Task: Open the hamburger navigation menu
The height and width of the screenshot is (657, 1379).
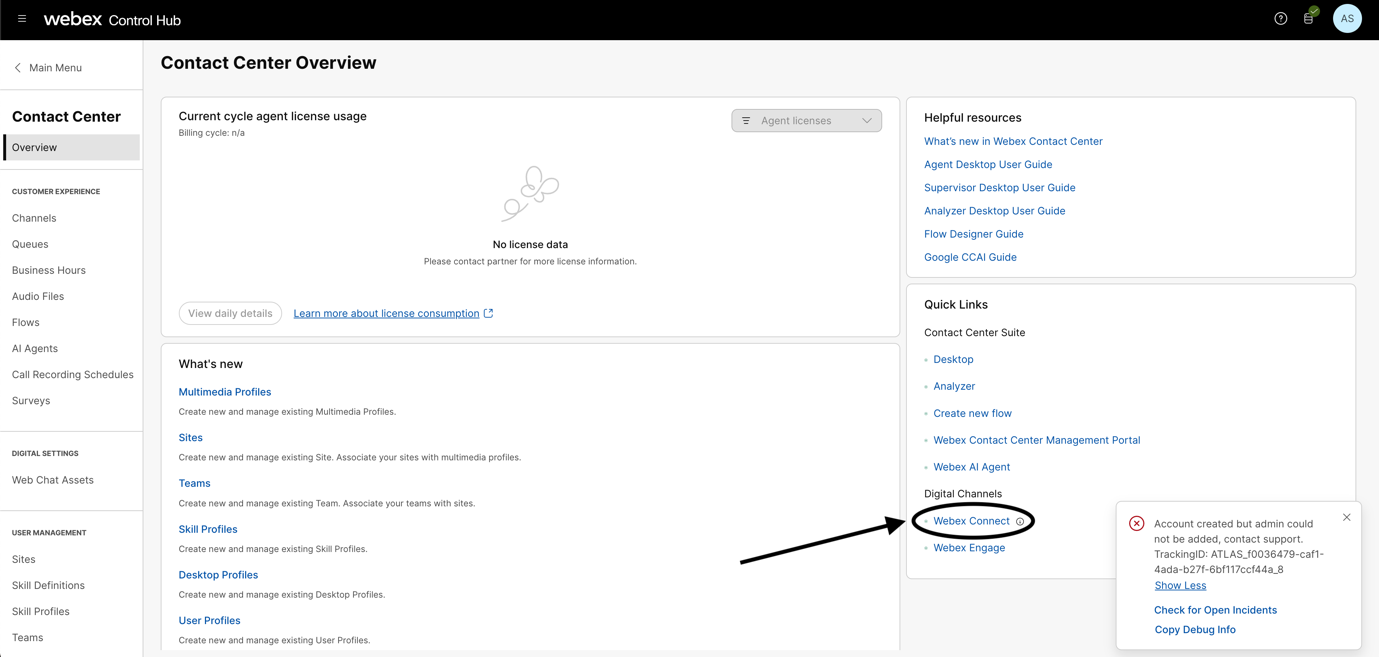Action: pos(22,19)
